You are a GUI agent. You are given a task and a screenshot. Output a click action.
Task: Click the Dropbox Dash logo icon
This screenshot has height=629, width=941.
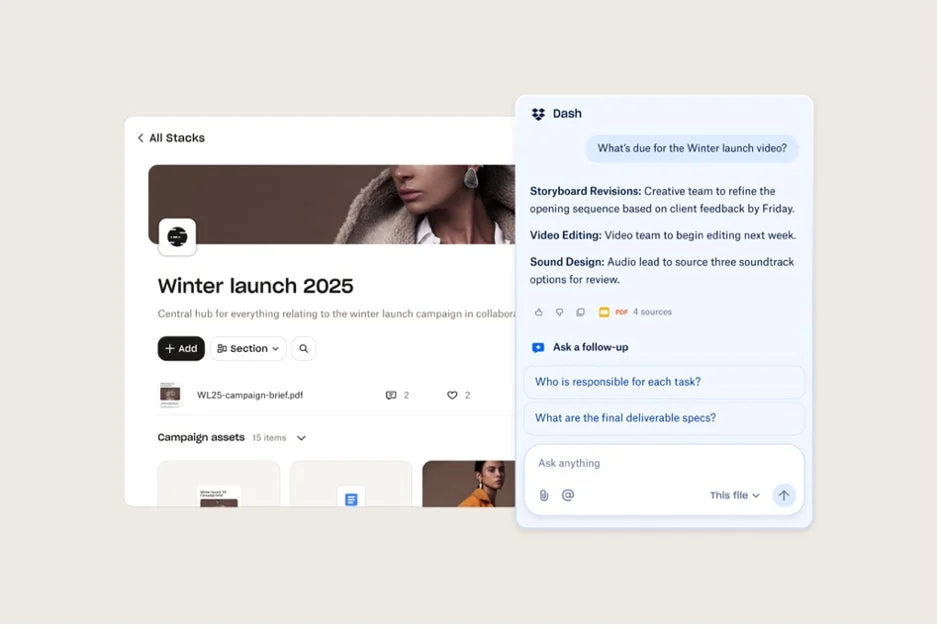coord(538,113)
